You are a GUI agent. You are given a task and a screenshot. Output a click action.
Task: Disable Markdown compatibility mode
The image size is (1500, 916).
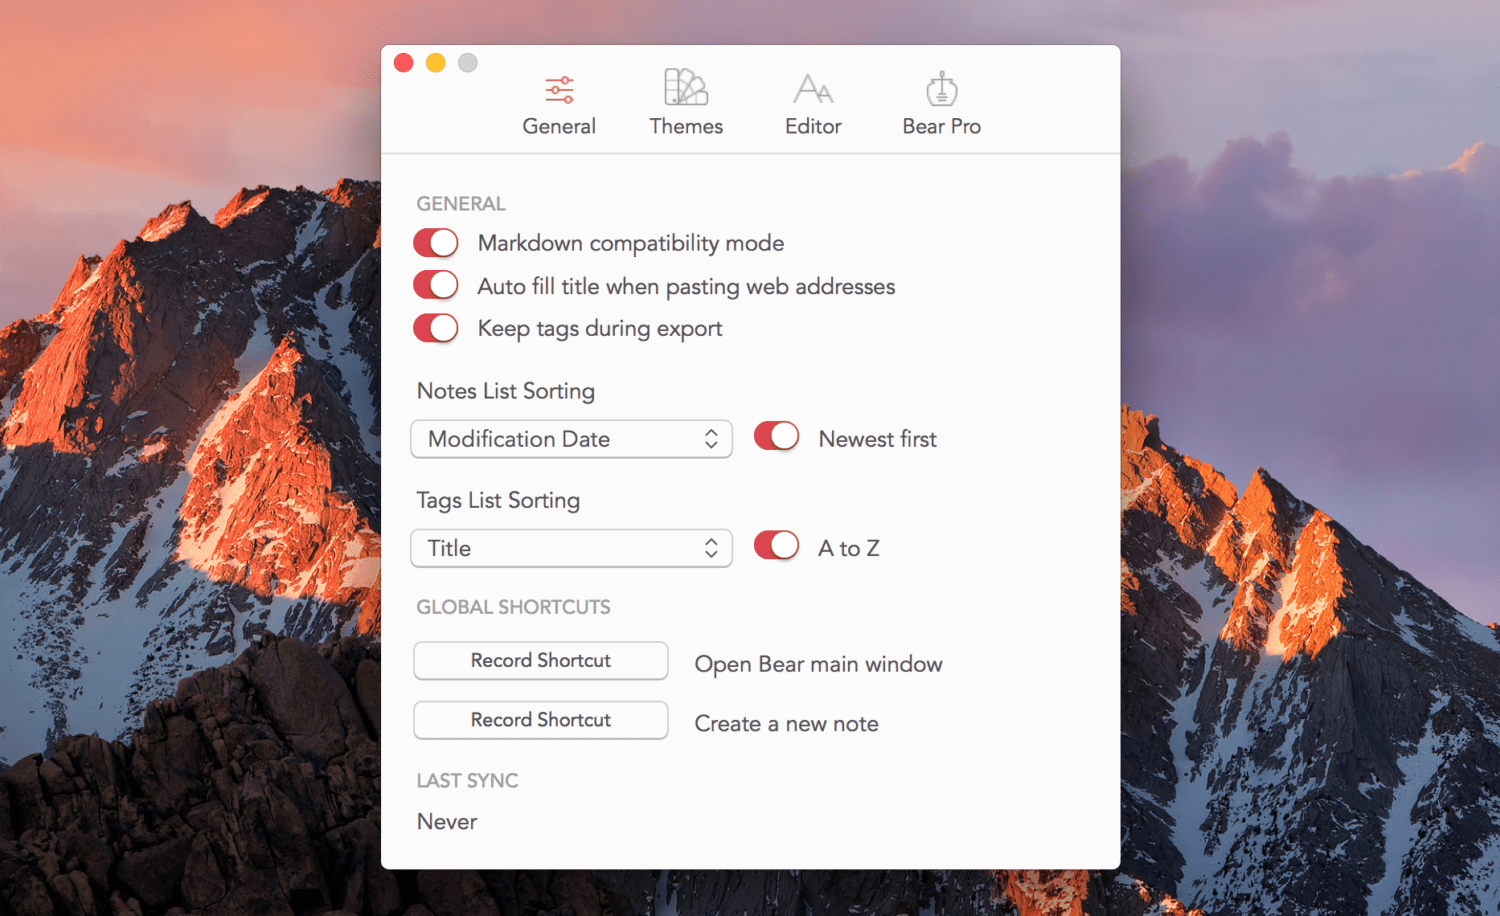(436, 243)
